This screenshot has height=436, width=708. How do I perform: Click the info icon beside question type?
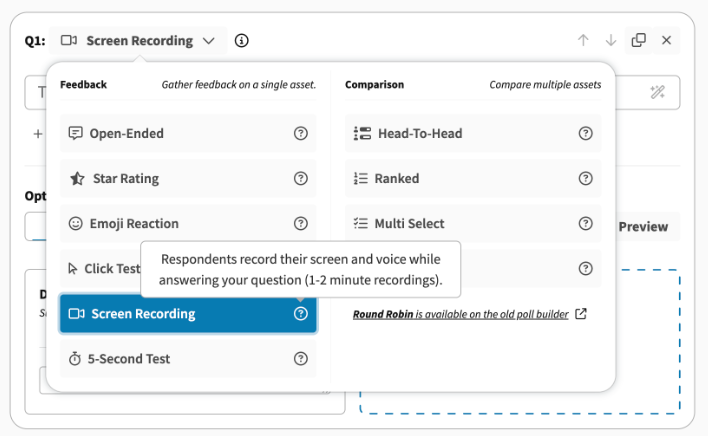tap(242, 41)
